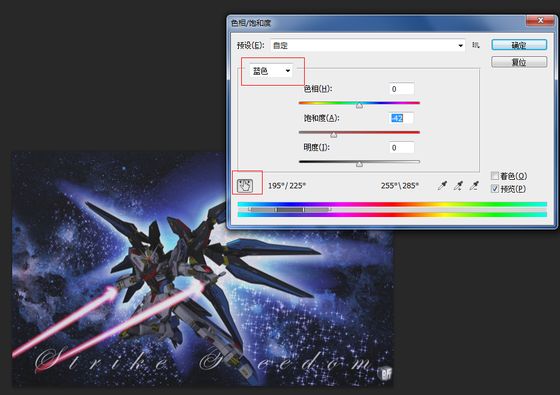Click the lightness slider handle
Image resolution: width=560 pixels, height=395 pixels.
coord(359,164)
